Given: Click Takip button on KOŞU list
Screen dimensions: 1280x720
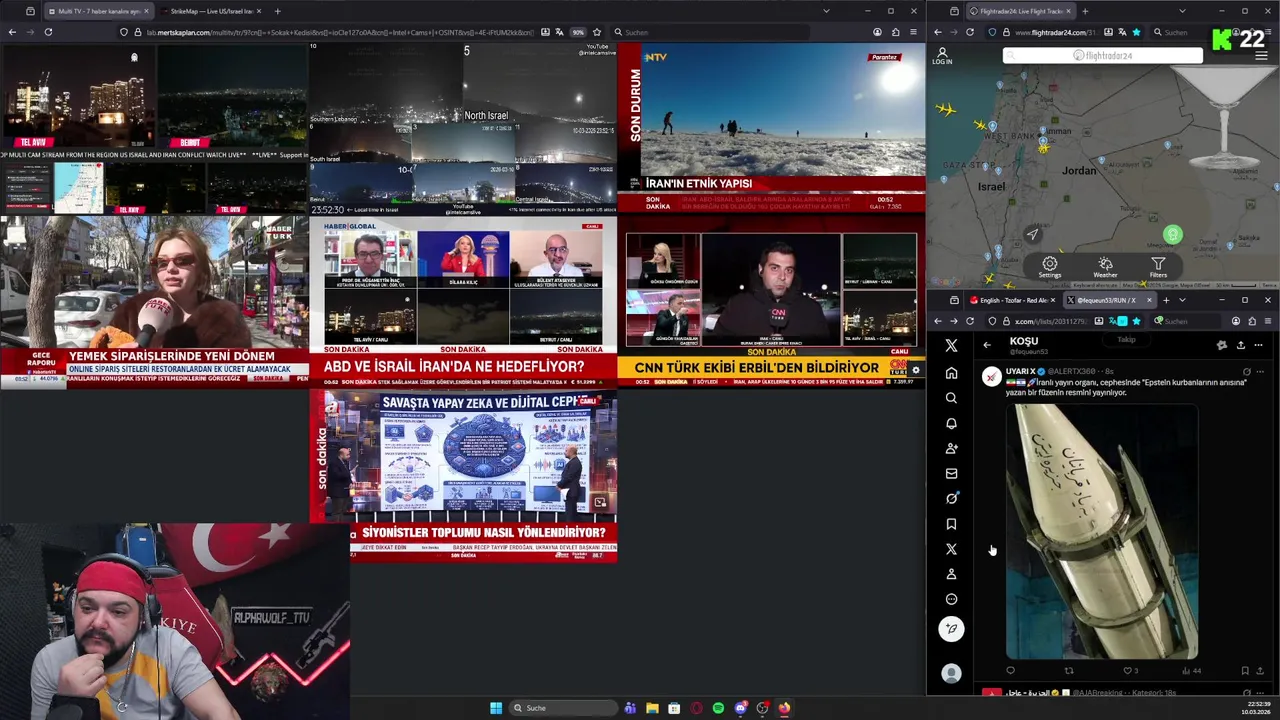Looking at the screenshot, I should tap(1126, 340).
